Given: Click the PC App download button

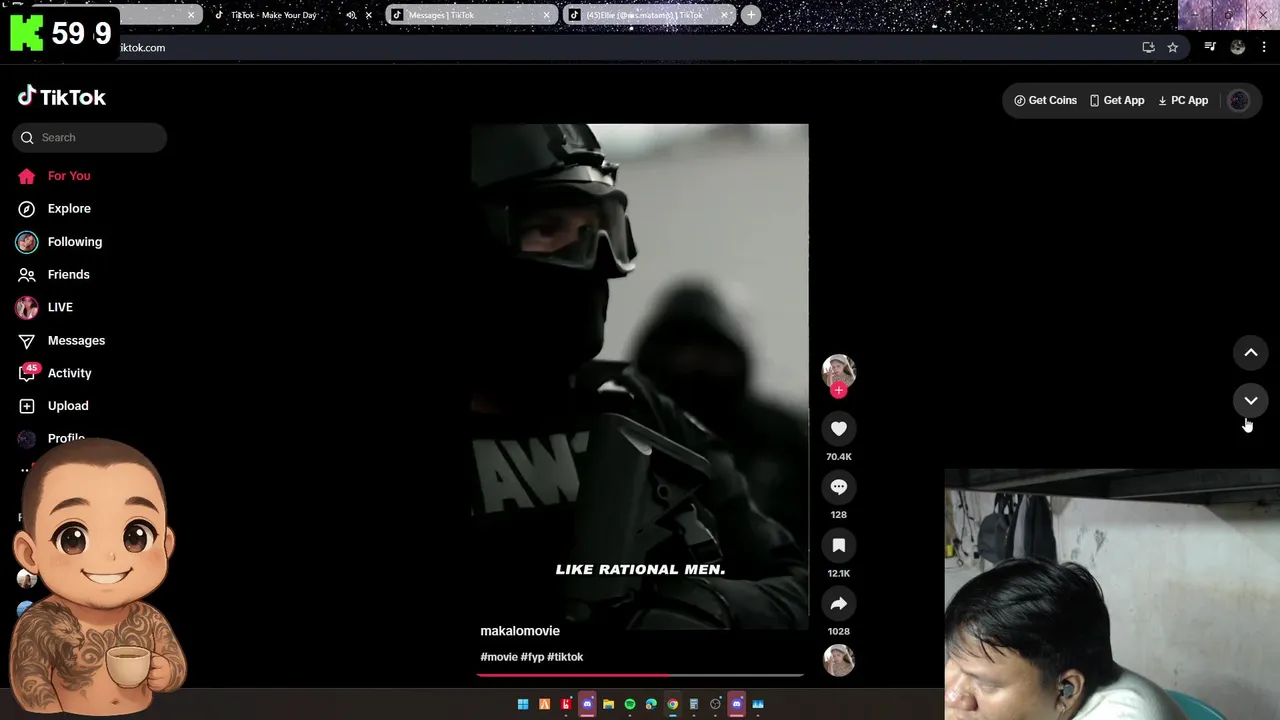Looking at the screenshot, I should [x=1183, y=100].
